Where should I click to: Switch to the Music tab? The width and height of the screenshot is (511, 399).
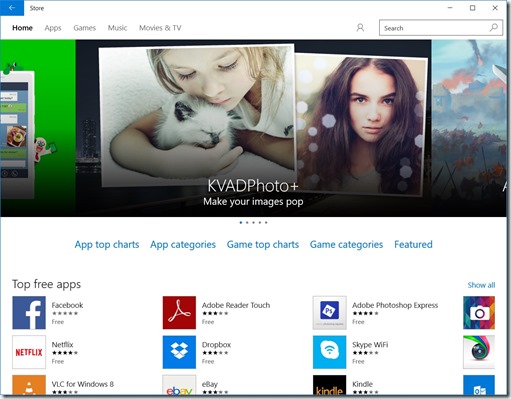[x=117, y=28]
